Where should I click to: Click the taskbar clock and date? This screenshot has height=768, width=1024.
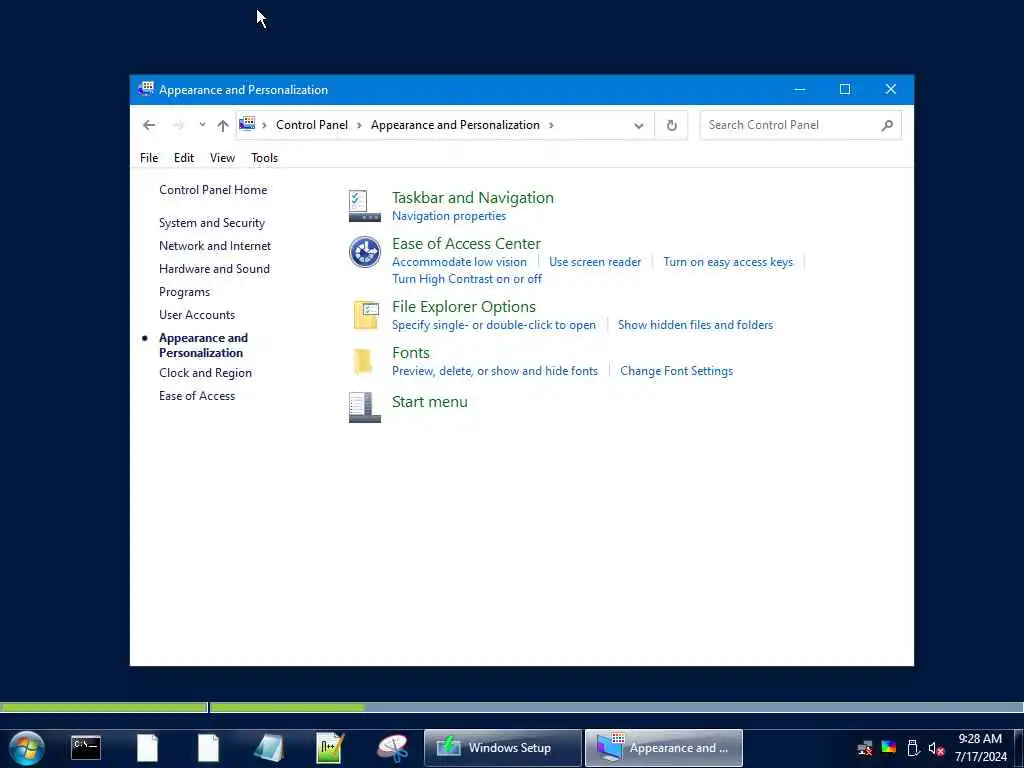[x=980, y=748]
